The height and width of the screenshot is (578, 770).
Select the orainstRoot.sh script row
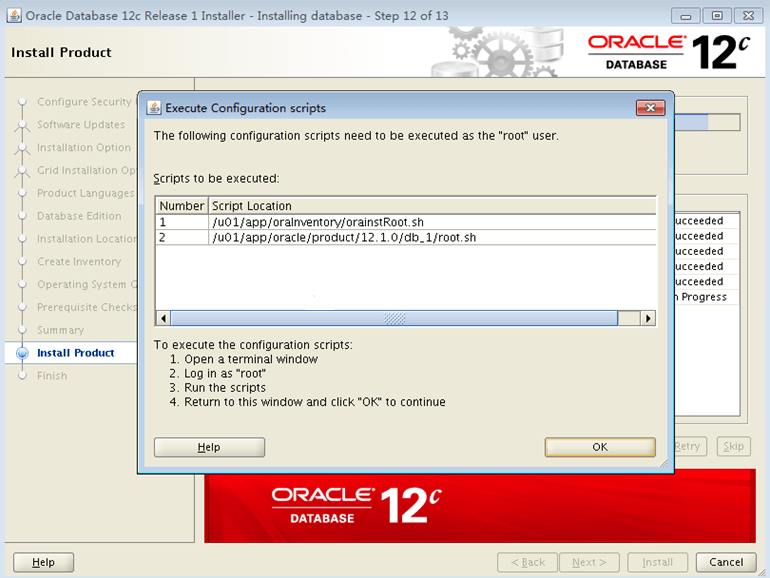406,222
